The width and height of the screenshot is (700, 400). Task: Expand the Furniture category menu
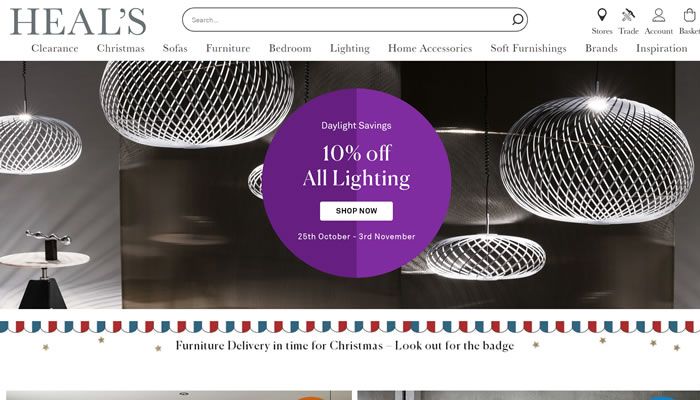(228, 48)
